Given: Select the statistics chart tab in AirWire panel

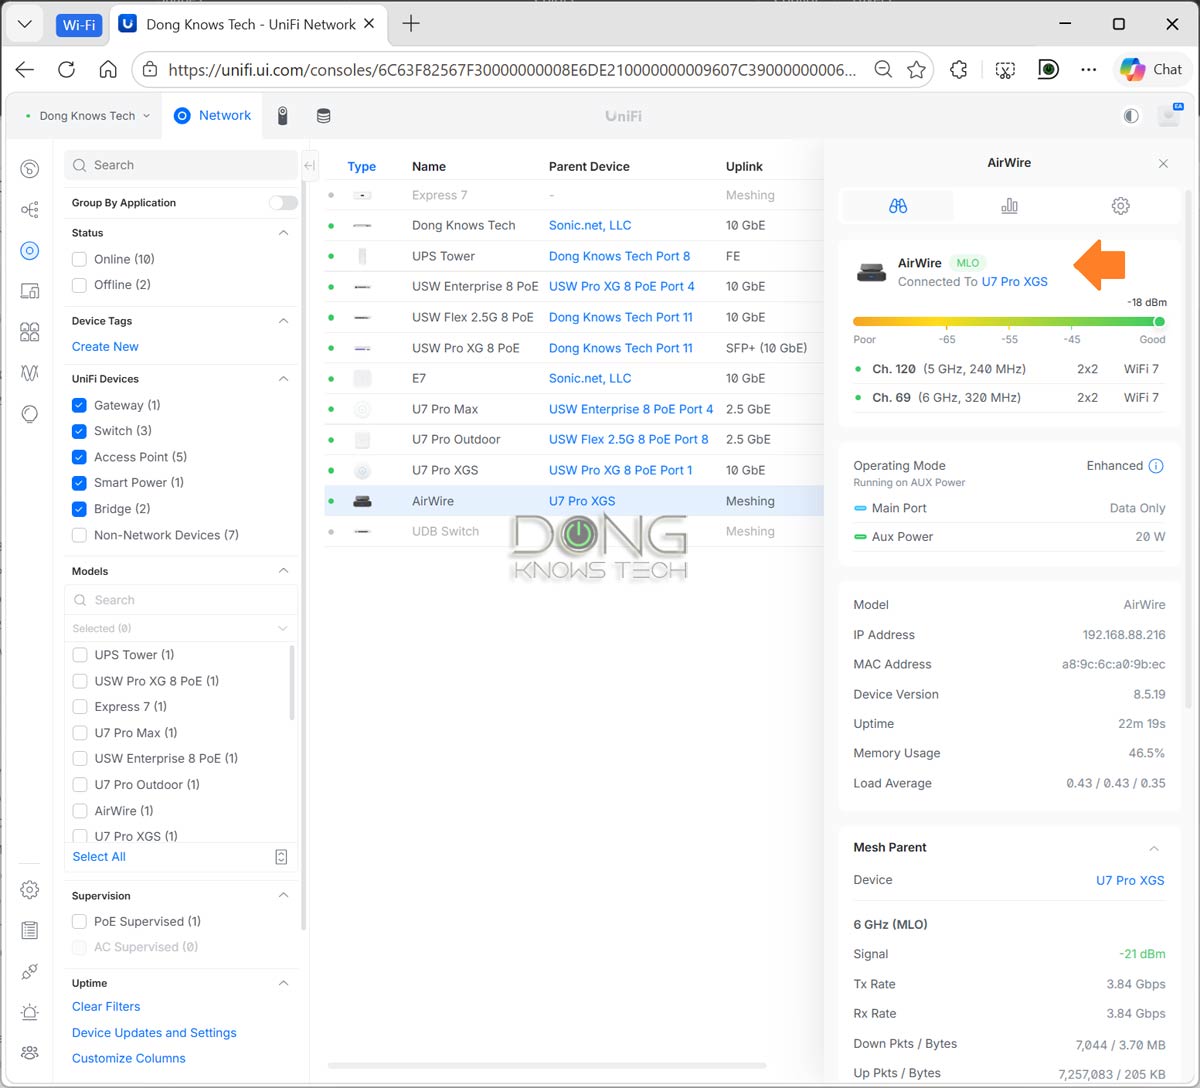Looking at the screenshot, I should pyautogui.click(x=1009, y=206).
